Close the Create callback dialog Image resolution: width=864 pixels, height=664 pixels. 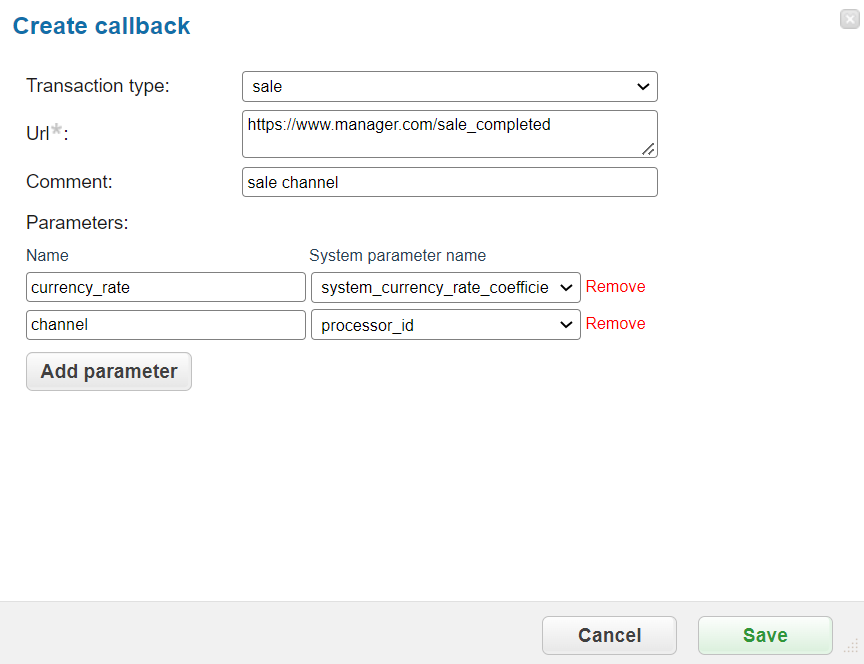tap(850, 19)
